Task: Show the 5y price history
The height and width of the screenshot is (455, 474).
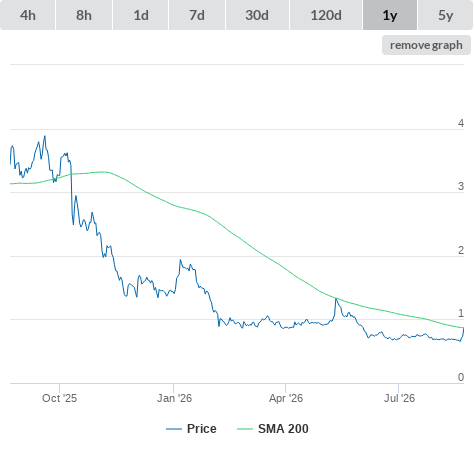Action: point(445,15)
